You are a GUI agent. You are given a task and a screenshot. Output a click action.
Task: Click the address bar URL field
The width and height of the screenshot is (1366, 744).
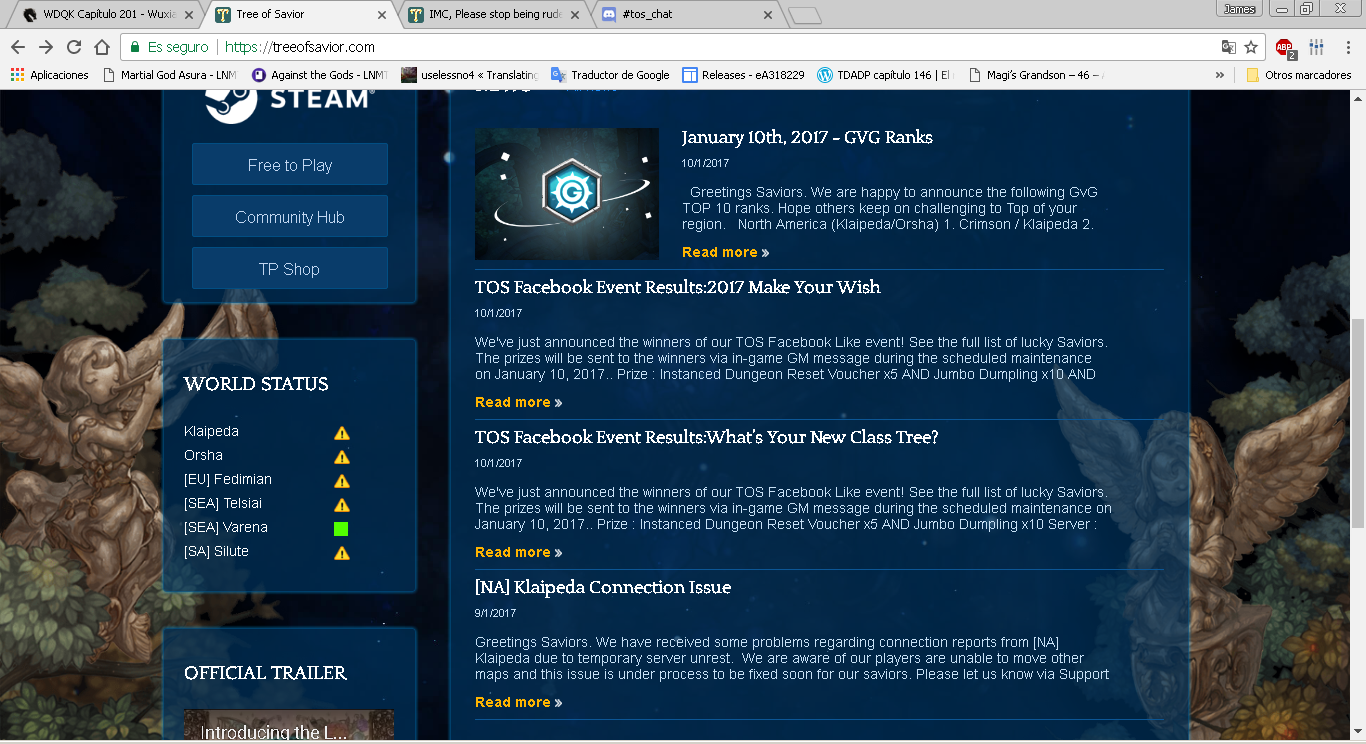(700, 47)
